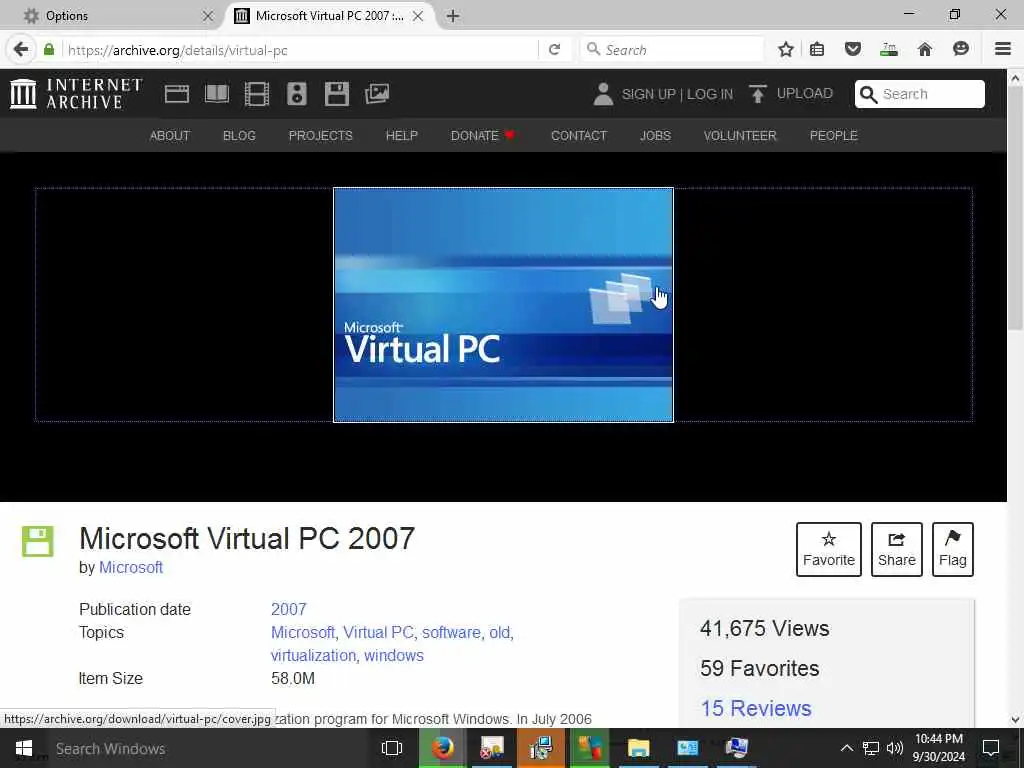The height and width of the screenshot is (768, 1024).
Task: Reload the page with the refresh icon
Action: tap(554, 50)
